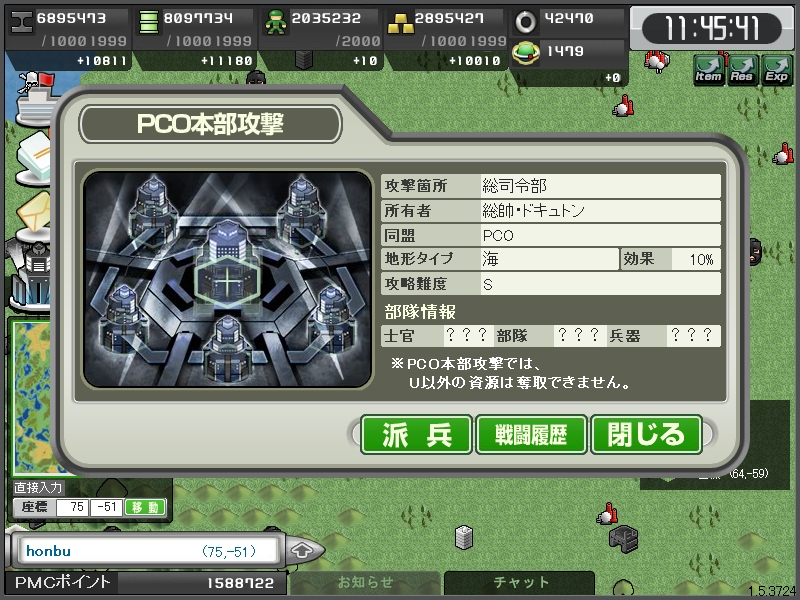800x600 pixels.
Task: Click the PCO headquarters image
Action: [x=228, y=280]
